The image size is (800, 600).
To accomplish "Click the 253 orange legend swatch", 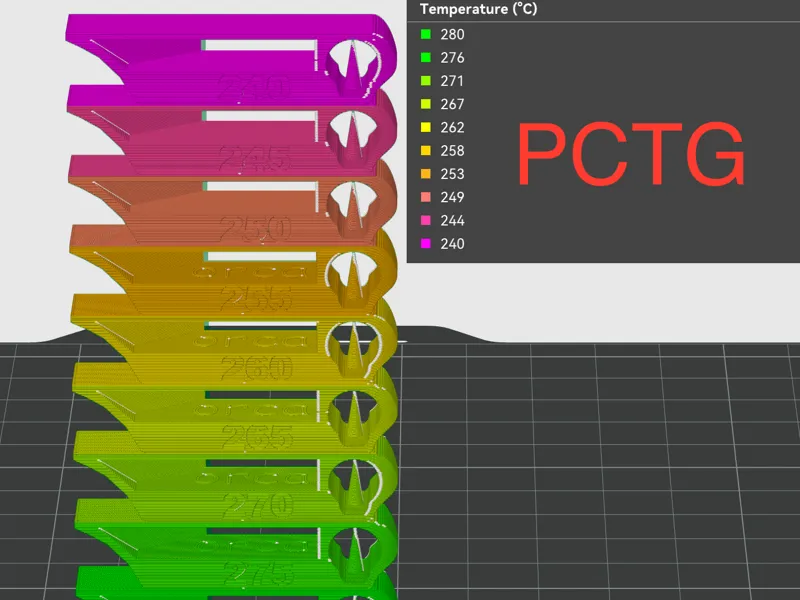I will [426, 174].
